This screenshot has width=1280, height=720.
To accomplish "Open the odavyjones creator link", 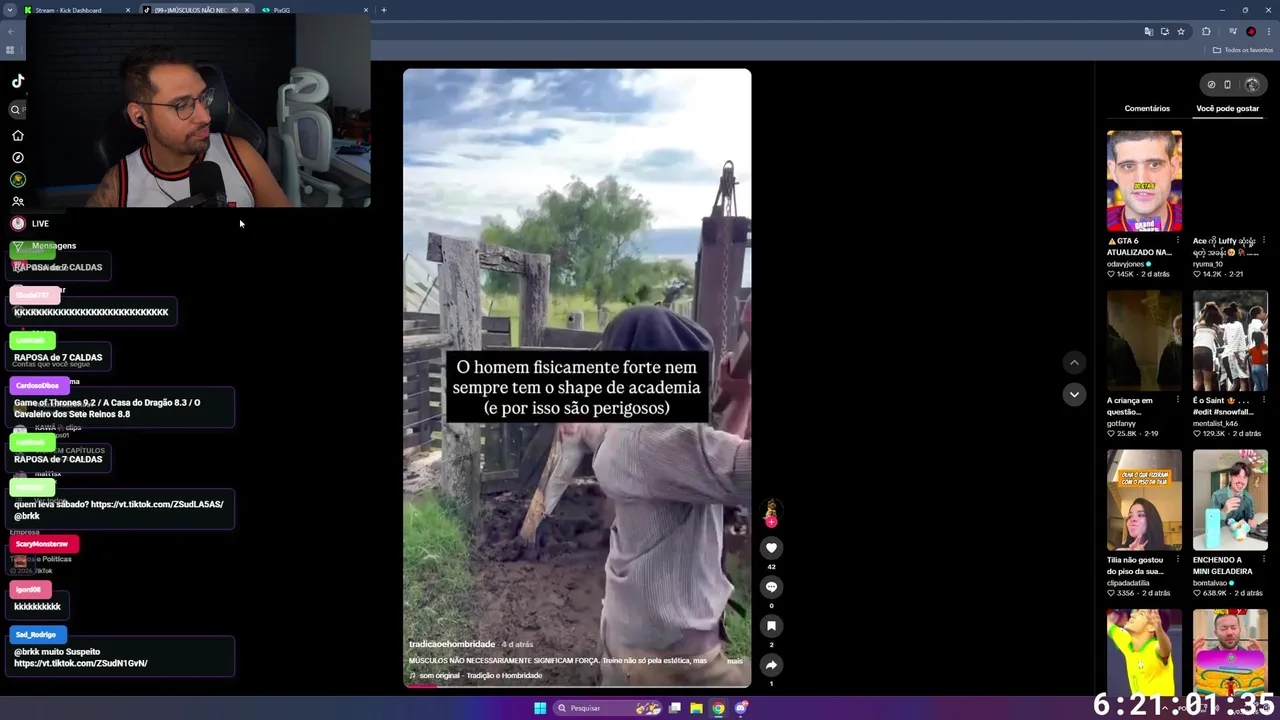I will 1125,264.
